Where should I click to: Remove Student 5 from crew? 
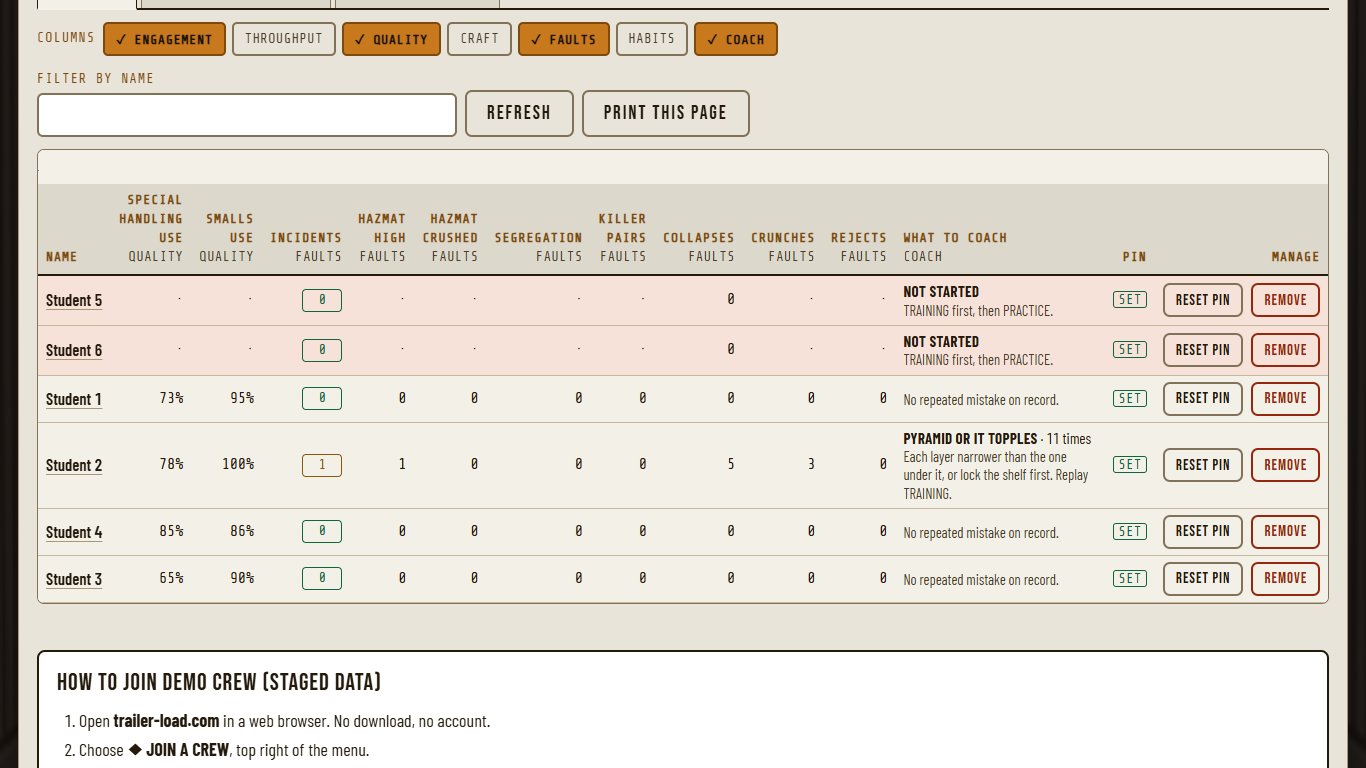coord(1285,300)
